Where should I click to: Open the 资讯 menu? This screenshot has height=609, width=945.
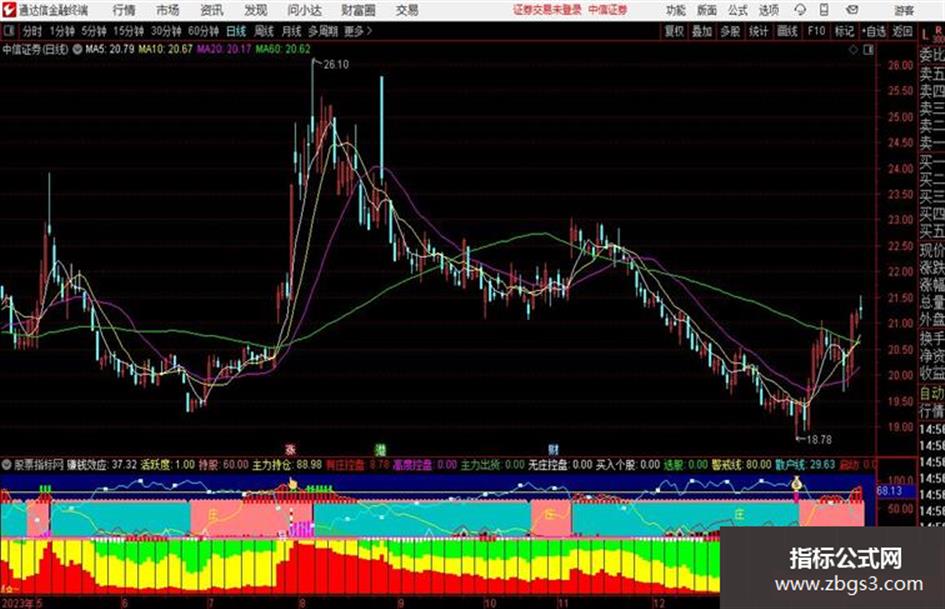click(212, 10)
